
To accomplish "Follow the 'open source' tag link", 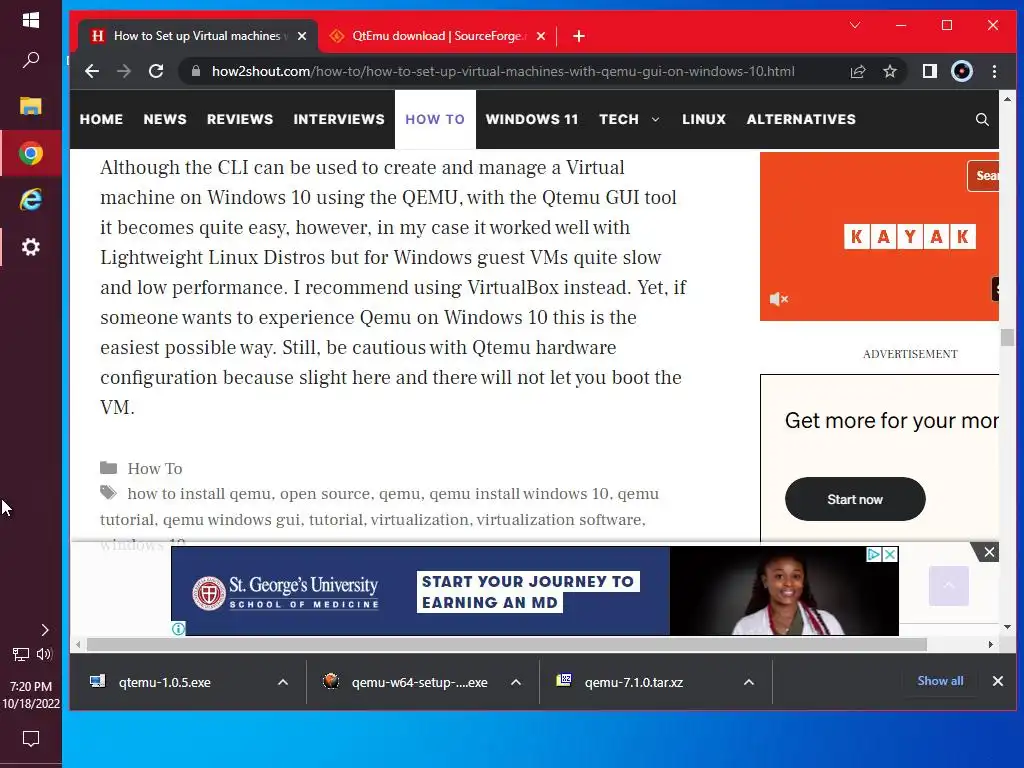I will point(325,494).
